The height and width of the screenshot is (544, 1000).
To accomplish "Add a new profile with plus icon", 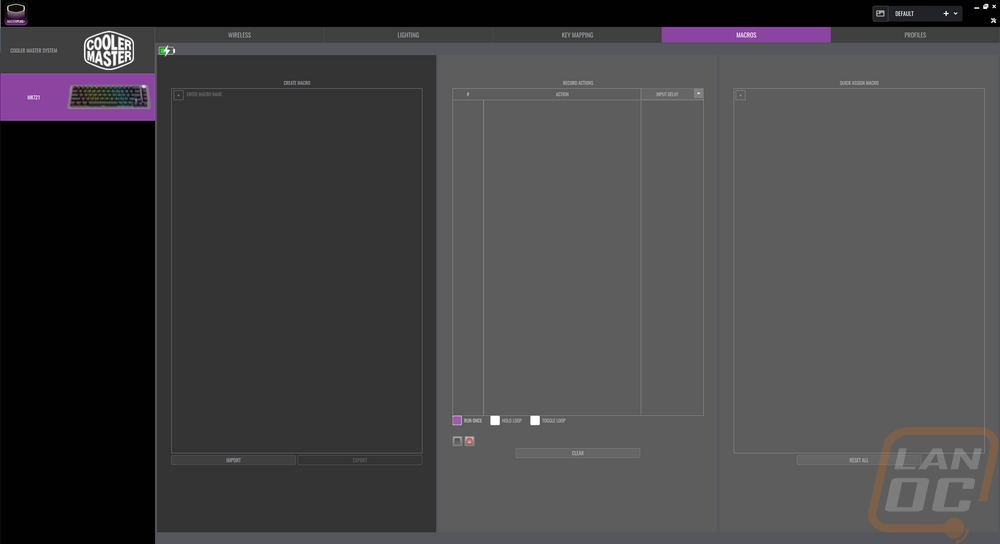I will (946, 14).
